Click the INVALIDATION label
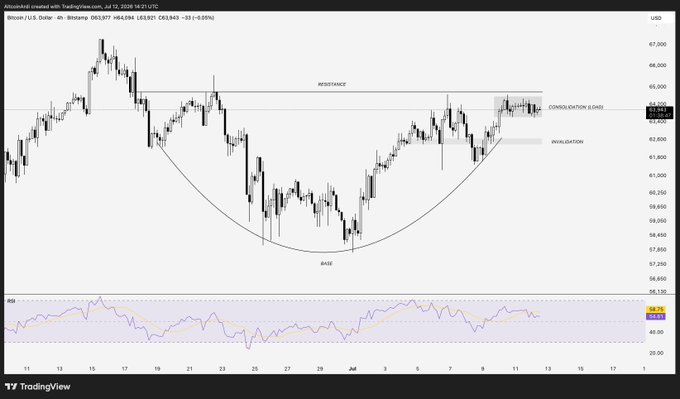The height and width of the screenshot is (399, 680). [567, 142]
